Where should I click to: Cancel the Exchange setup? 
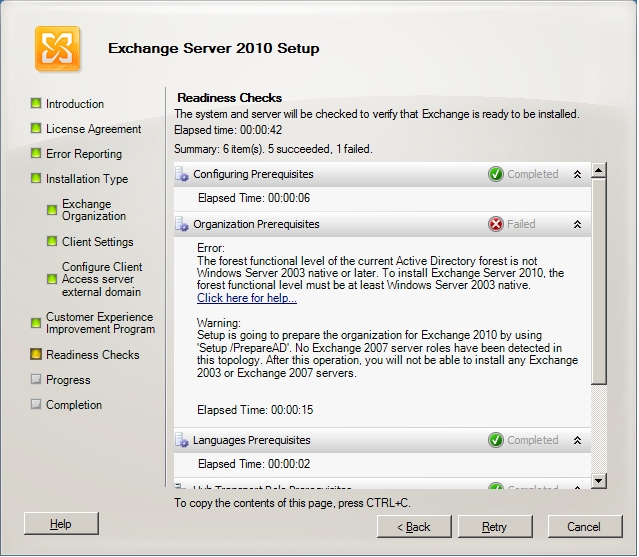[585, 527]
